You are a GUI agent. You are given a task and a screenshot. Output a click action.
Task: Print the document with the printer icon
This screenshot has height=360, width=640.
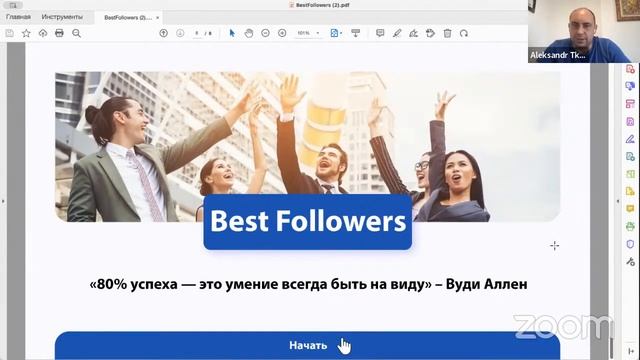coord(59,33)
